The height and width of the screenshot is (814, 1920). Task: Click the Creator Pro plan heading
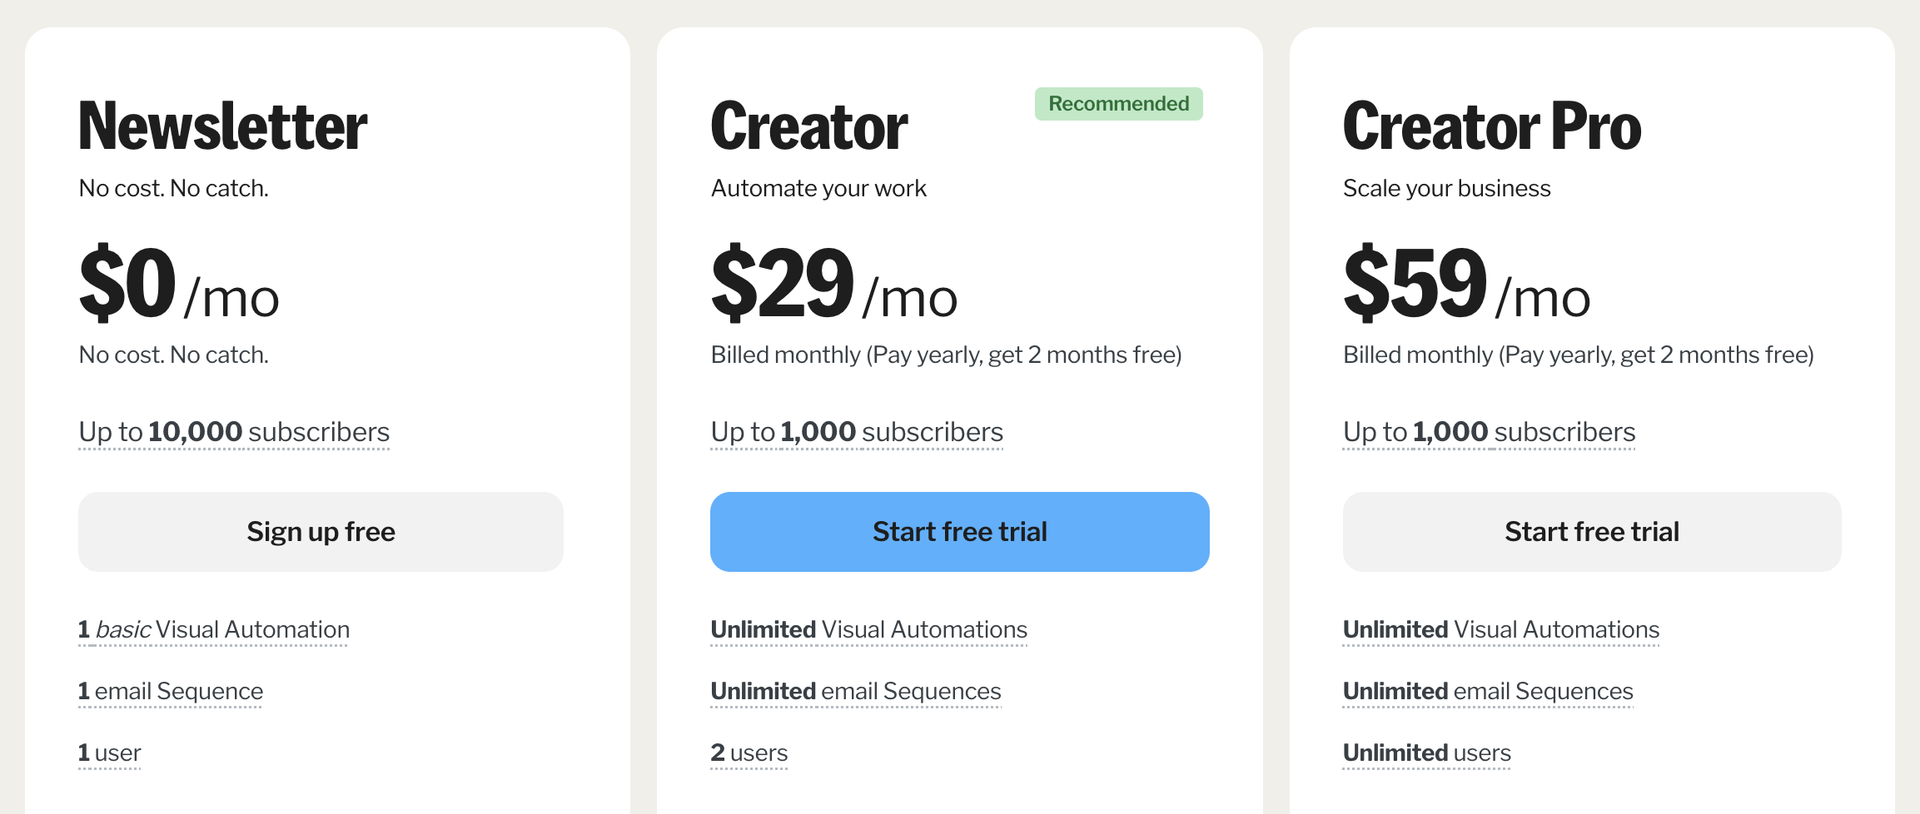1492,127
